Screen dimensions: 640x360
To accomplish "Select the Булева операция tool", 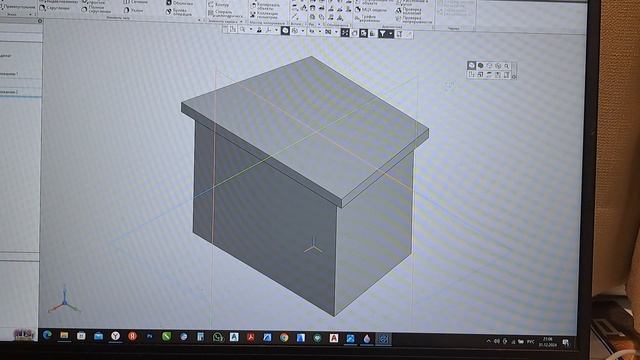I will coord(179,12).
